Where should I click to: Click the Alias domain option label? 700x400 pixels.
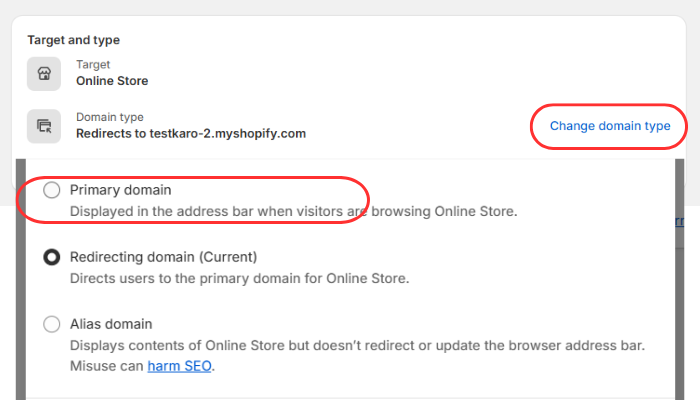pyautogui.click(x=110, y=324)
